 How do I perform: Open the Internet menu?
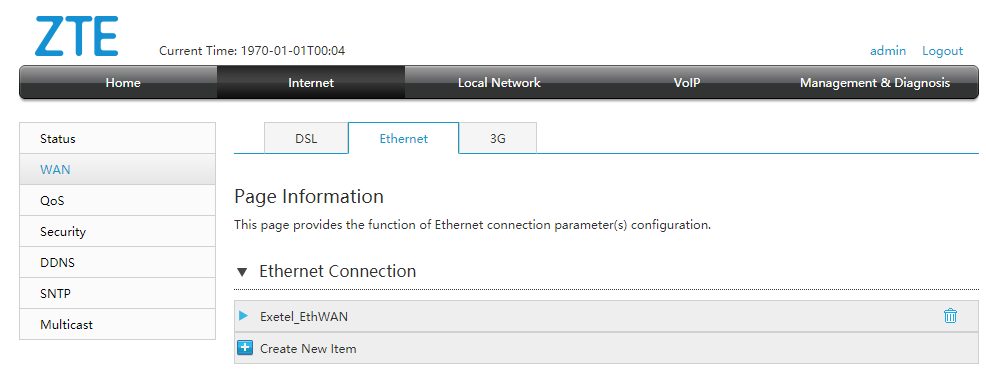point(311,83)
